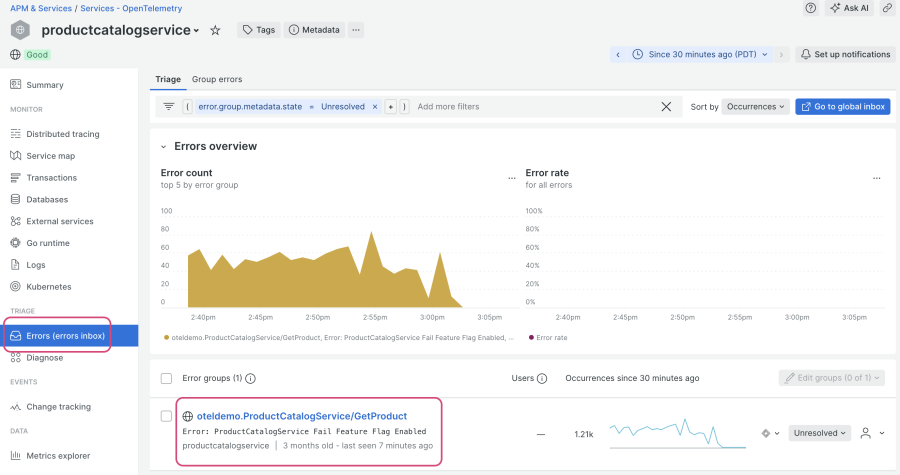Click the filter lines icon
Image resolution: width=900 pixels, height=475 pixels.
169,107
